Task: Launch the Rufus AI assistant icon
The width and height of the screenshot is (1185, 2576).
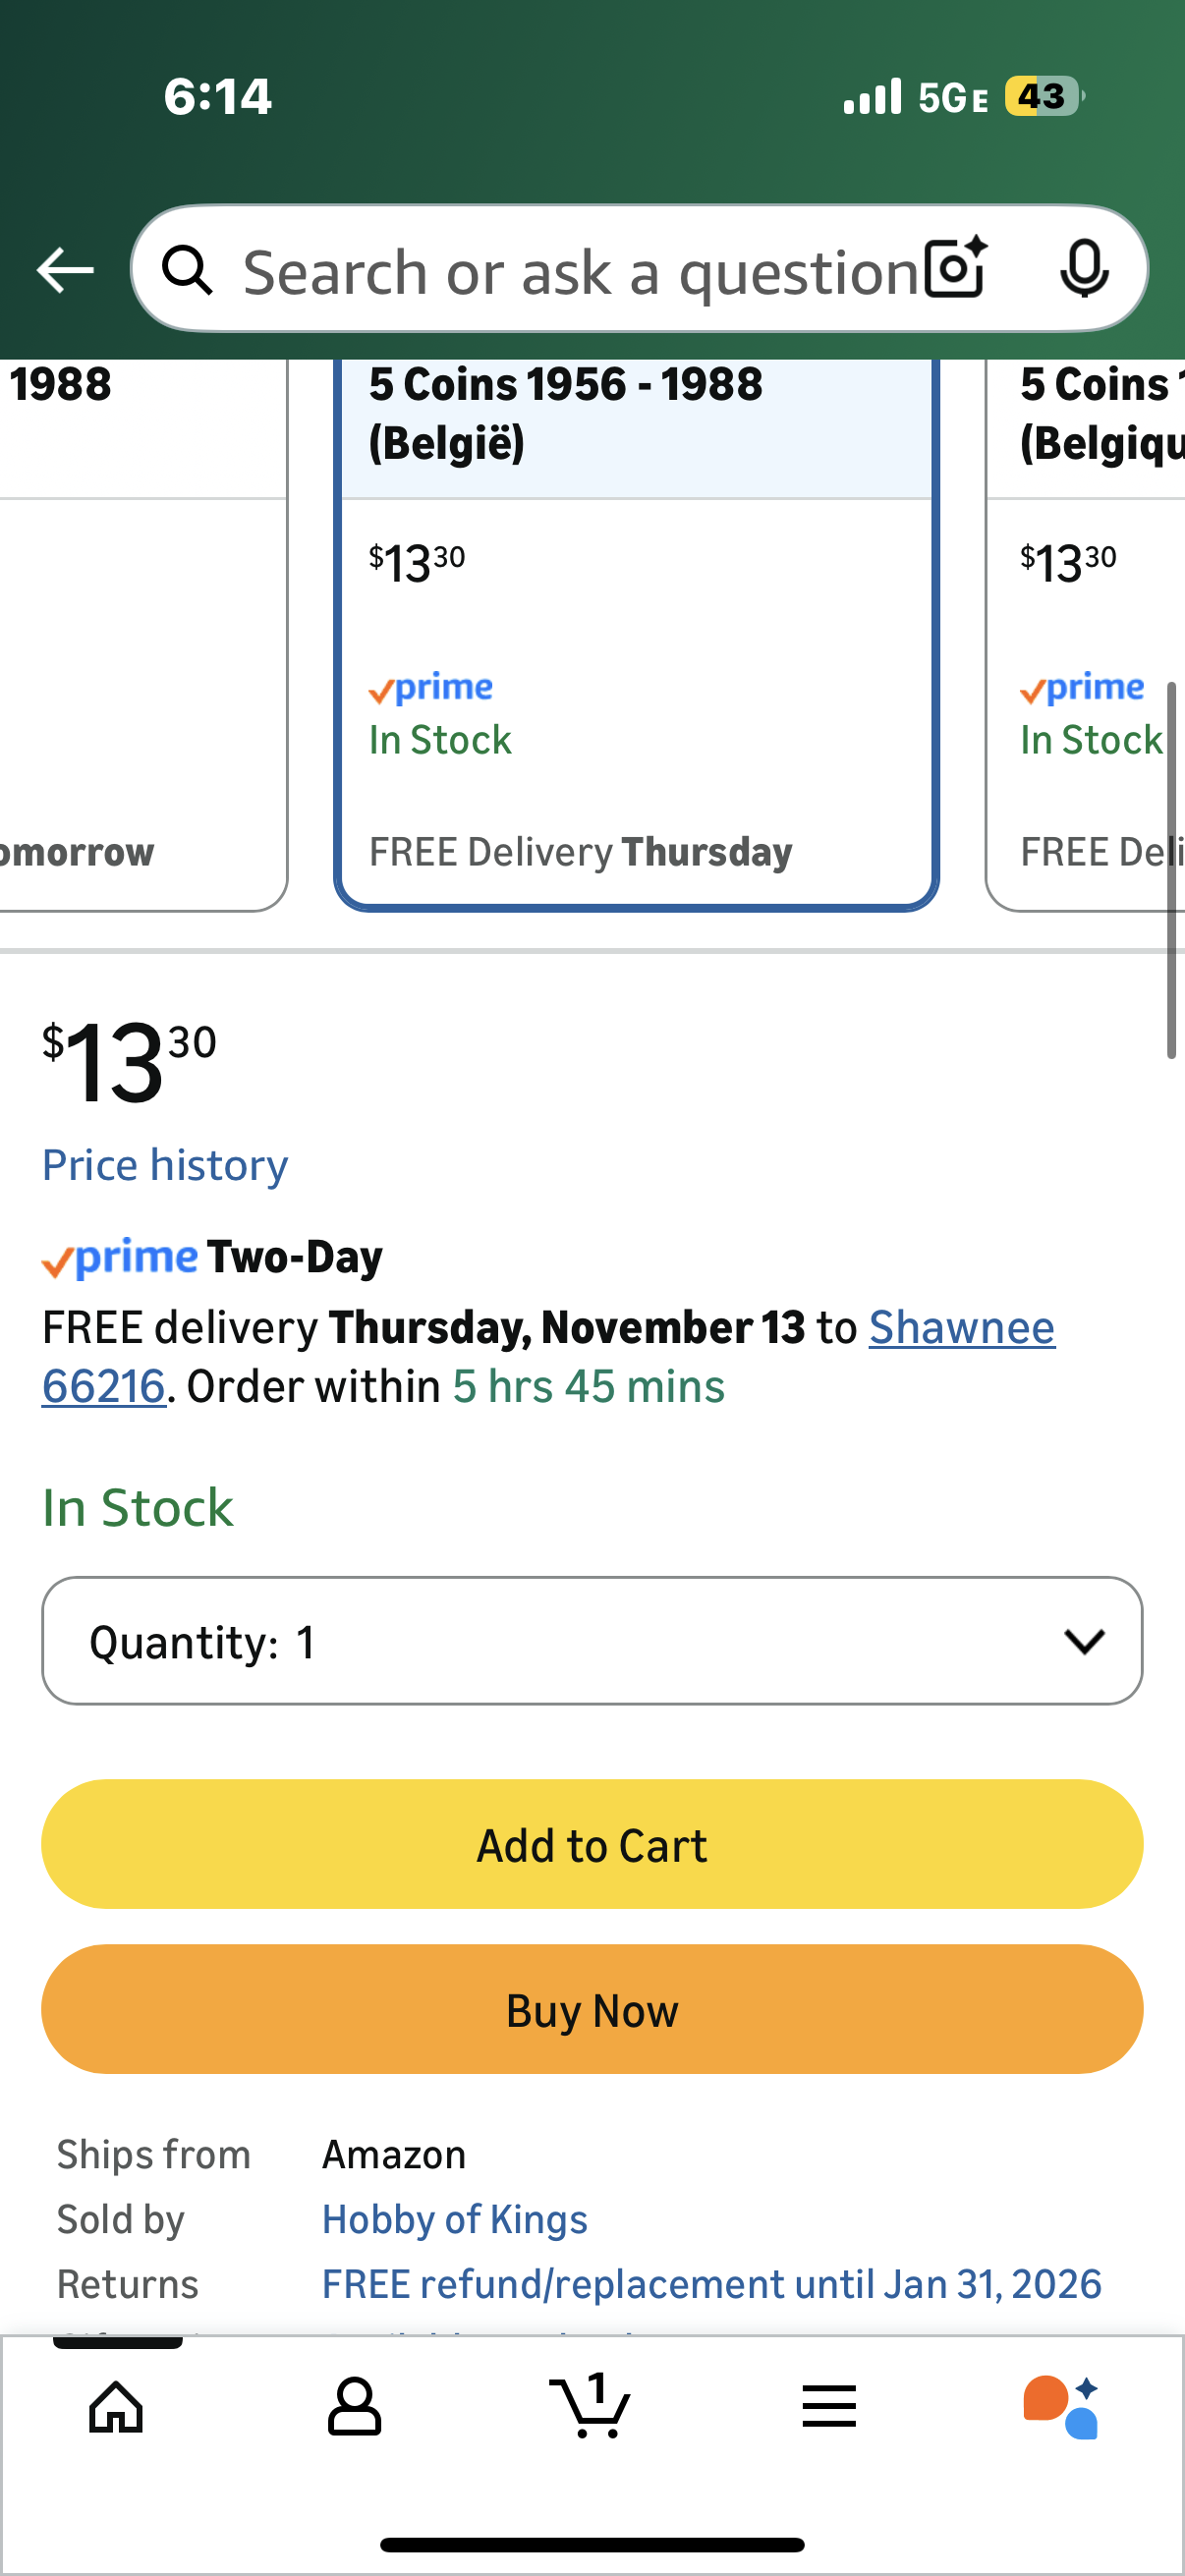Action: [x=1061, y=2405]
